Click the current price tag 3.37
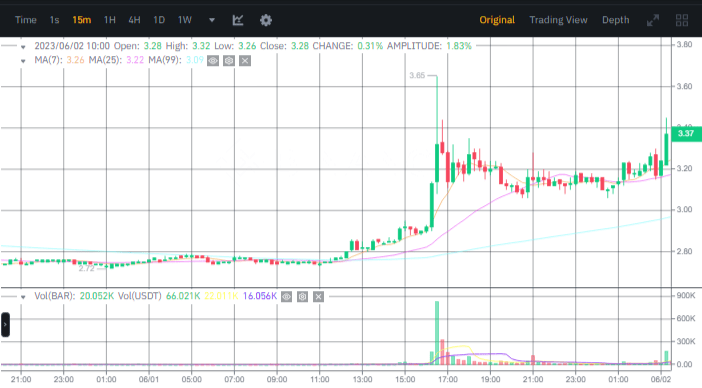This screenshot has width=702, height=388. point(686,133)
